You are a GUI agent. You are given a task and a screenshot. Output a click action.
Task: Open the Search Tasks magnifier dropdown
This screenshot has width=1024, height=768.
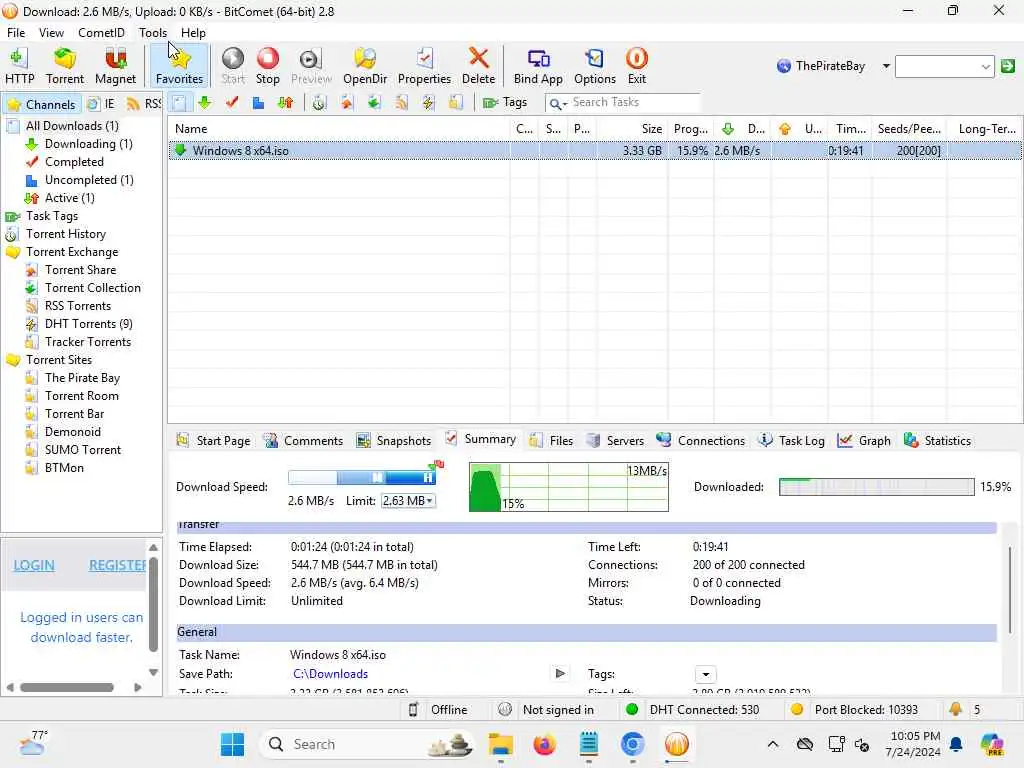558,103
